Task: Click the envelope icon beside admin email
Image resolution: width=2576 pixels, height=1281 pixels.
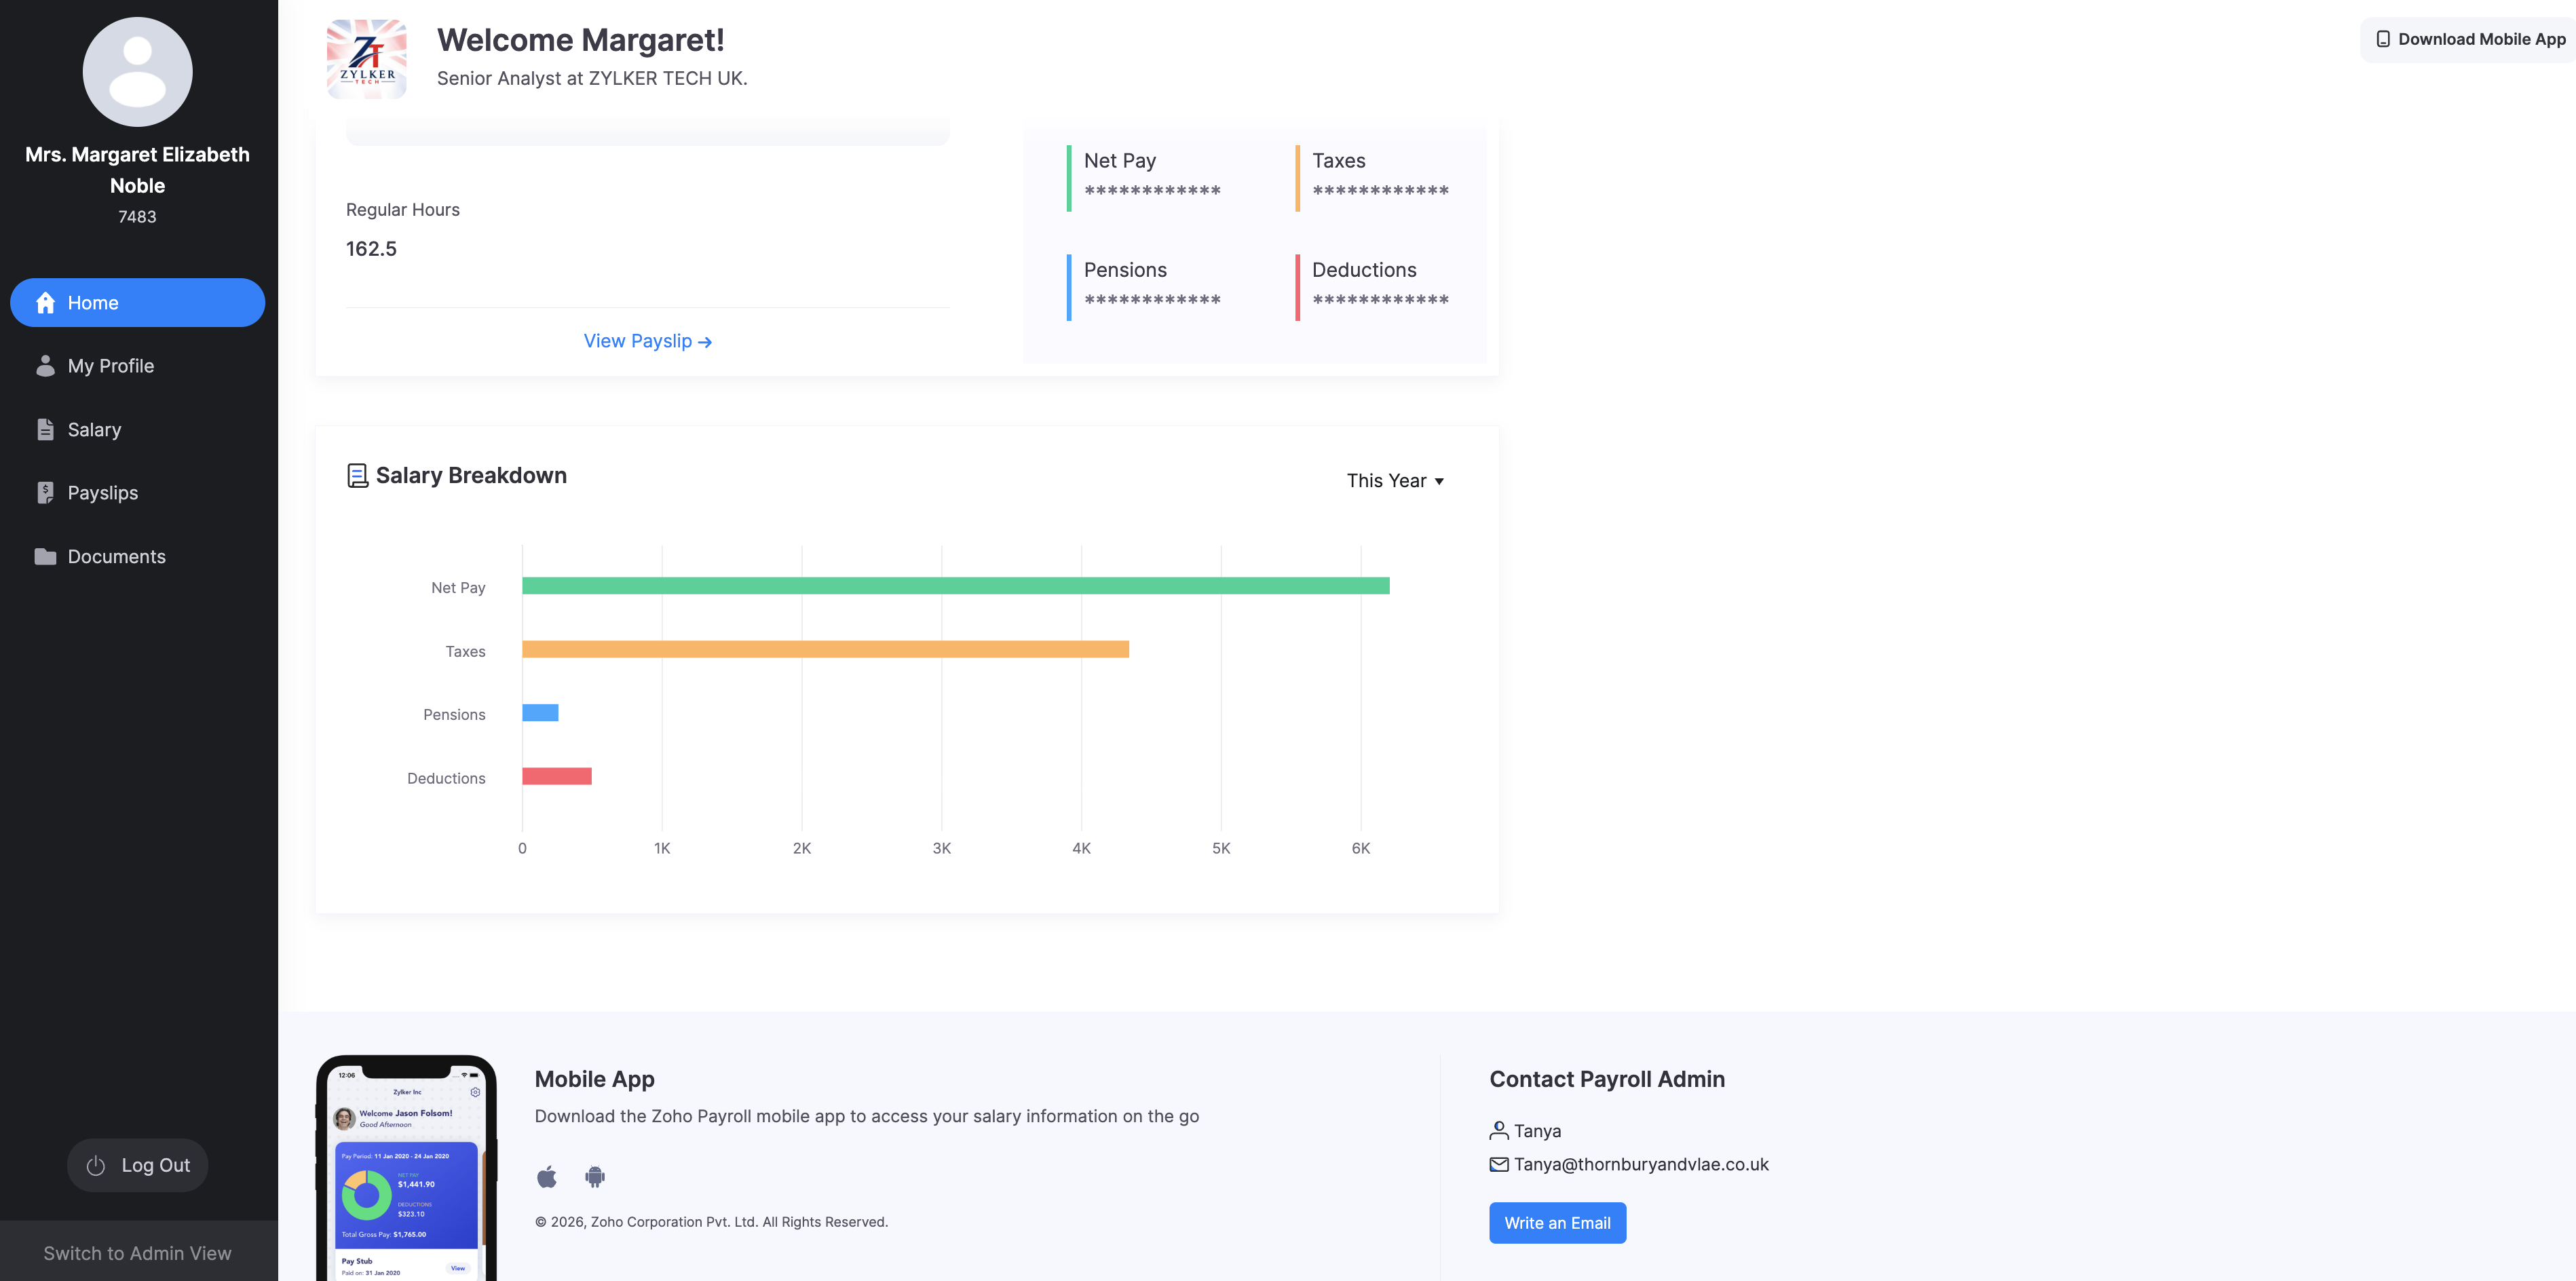Action: tap(1499, 1165)
